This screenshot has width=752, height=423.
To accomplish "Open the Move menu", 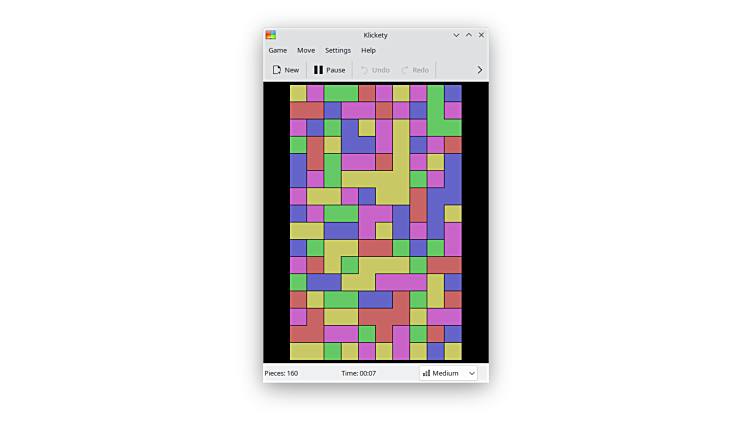I will tap(305, 50).
